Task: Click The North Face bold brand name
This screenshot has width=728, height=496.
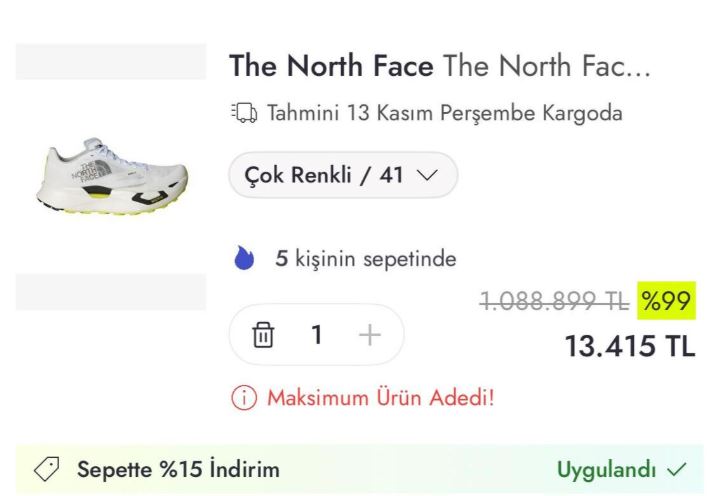Action: 331,67
